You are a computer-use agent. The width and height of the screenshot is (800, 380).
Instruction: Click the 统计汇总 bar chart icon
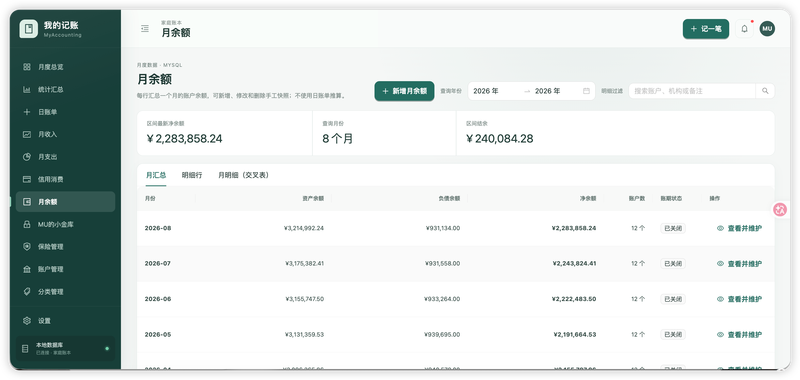[27, 89]
